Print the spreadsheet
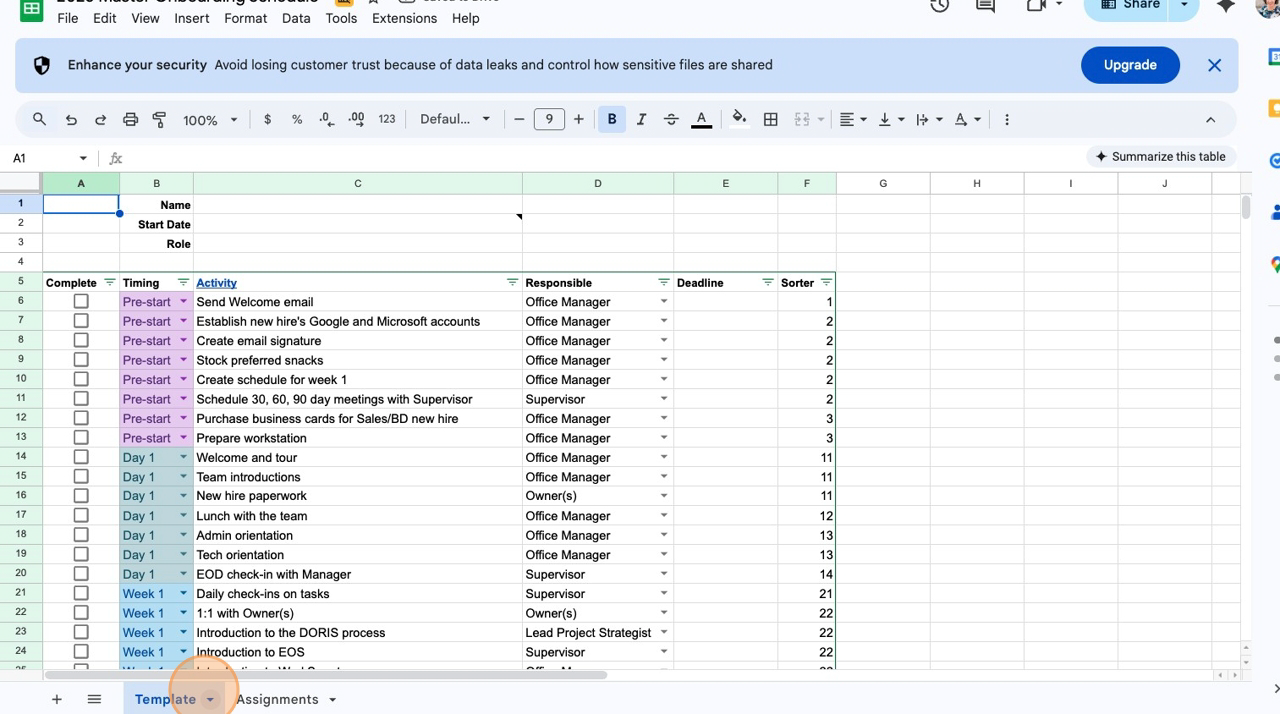 (130, 119)
